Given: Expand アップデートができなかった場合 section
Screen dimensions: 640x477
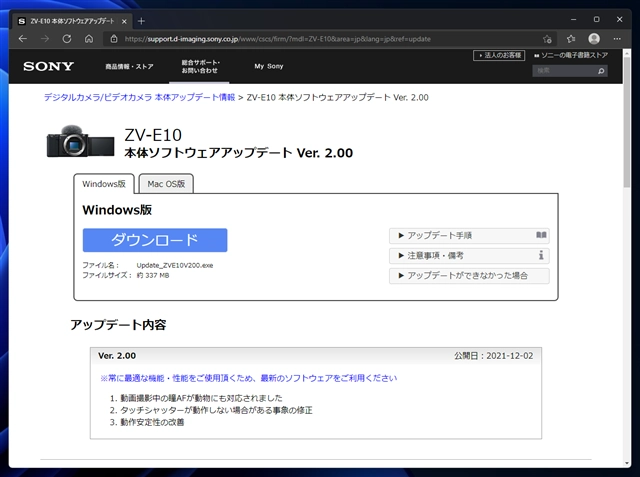Looking at the screenshot, I should click(469, 276).
